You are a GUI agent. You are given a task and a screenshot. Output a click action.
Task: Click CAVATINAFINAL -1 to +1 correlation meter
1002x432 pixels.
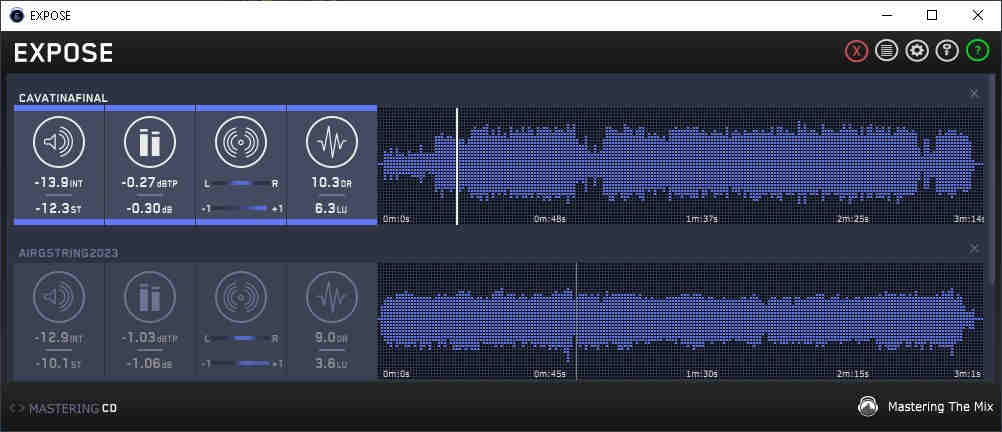click(x=242, y=208)
